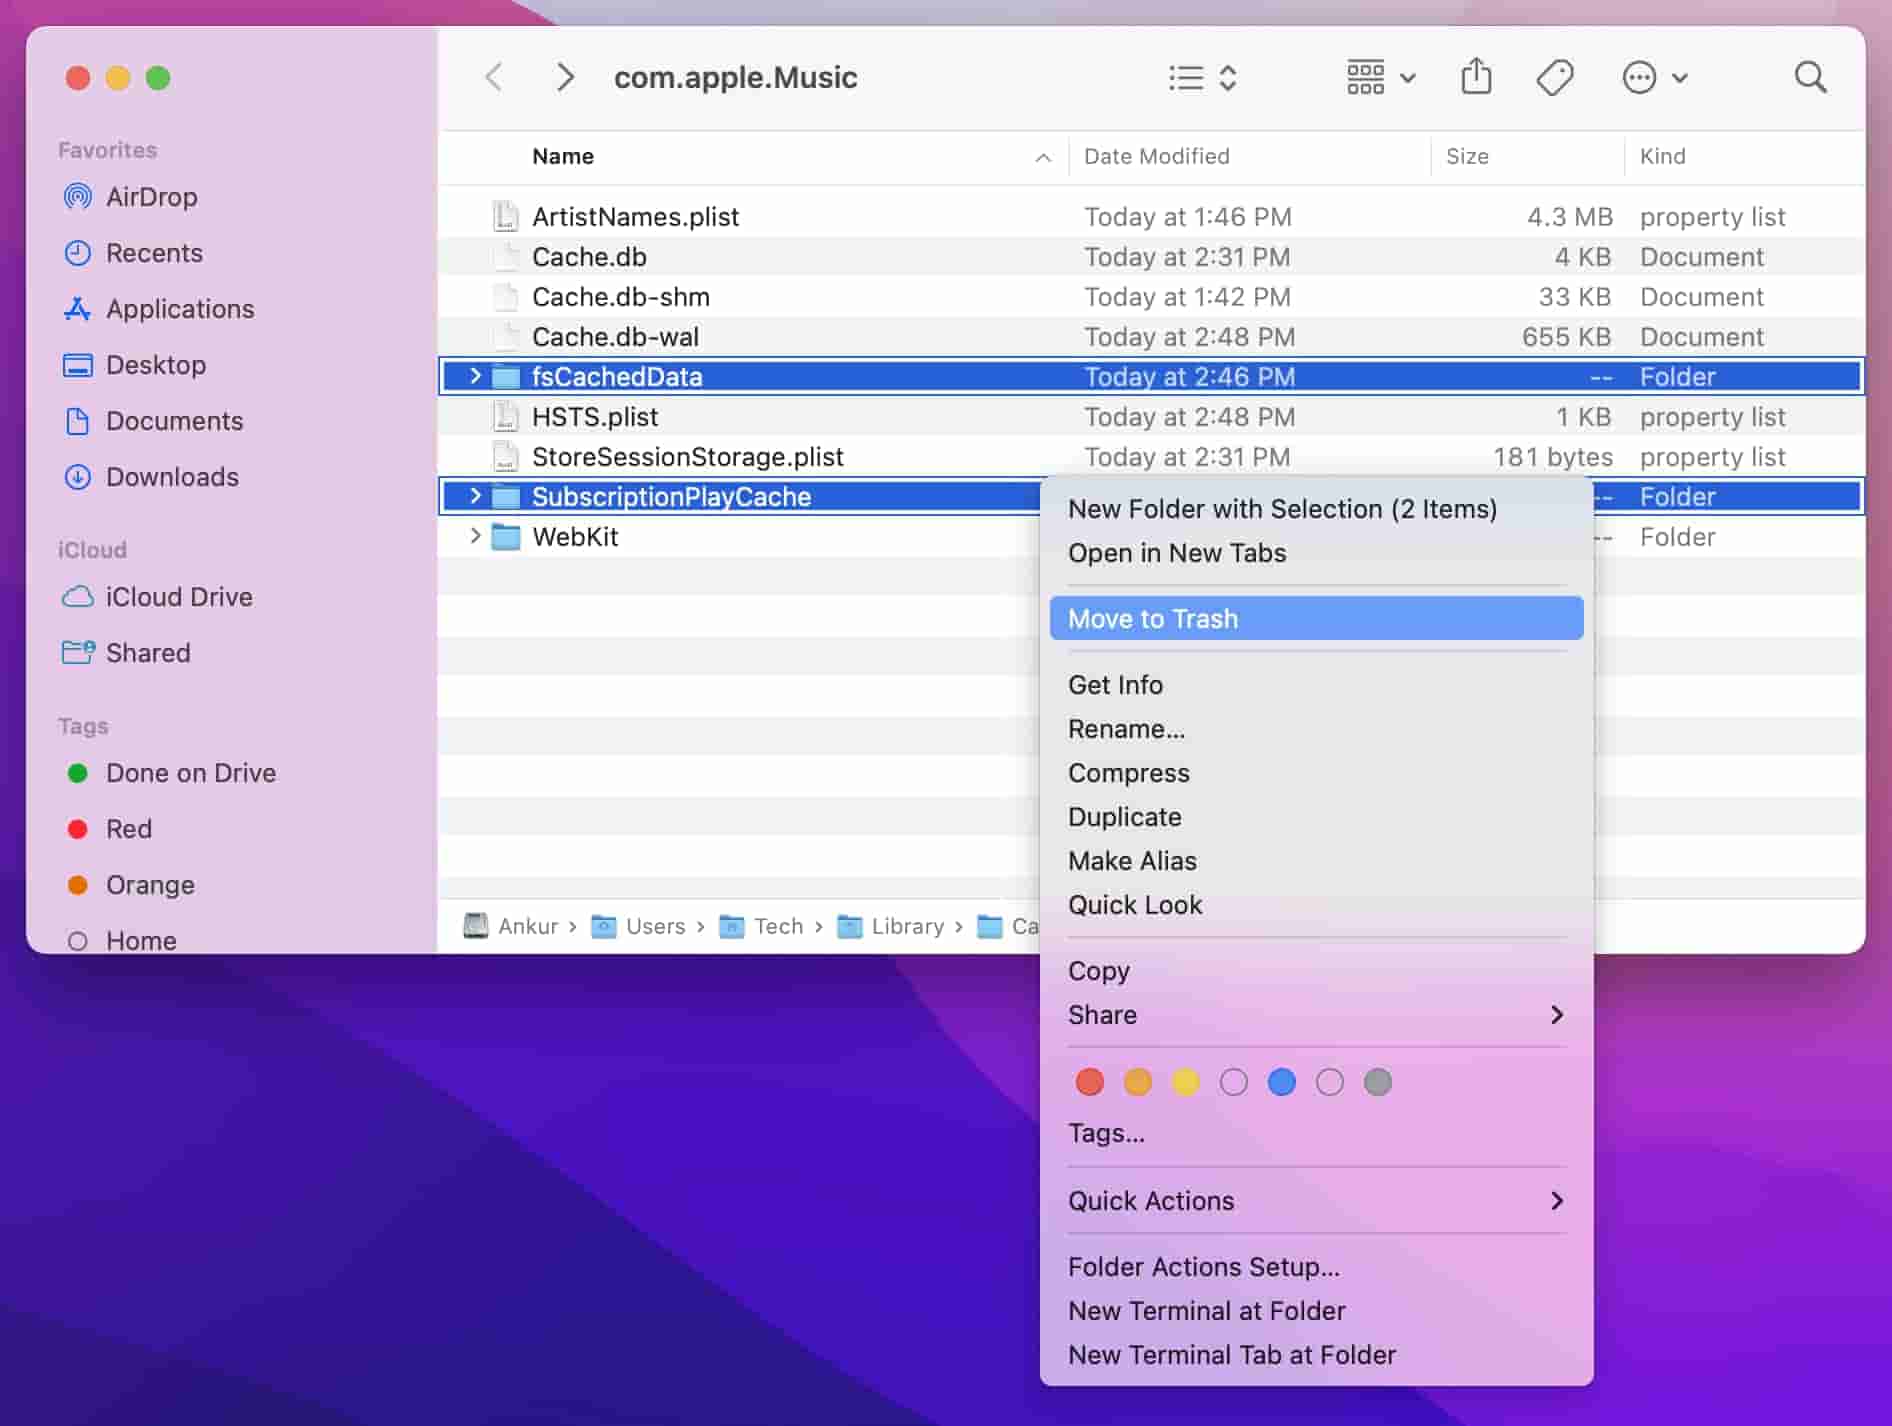
Task: Select the Cache.db-wal file
Action: coord(1152,337)
